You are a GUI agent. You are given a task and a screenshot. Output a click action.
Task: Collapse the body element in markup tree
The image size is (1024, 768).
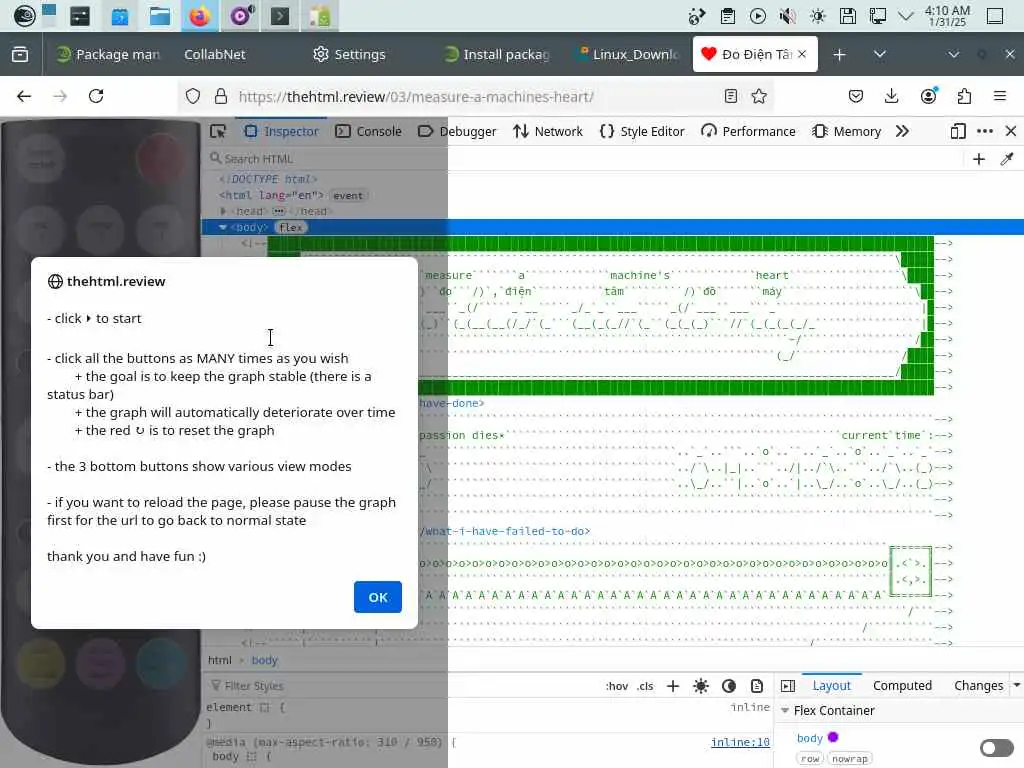pyautogui.click(x=223, y=227)
